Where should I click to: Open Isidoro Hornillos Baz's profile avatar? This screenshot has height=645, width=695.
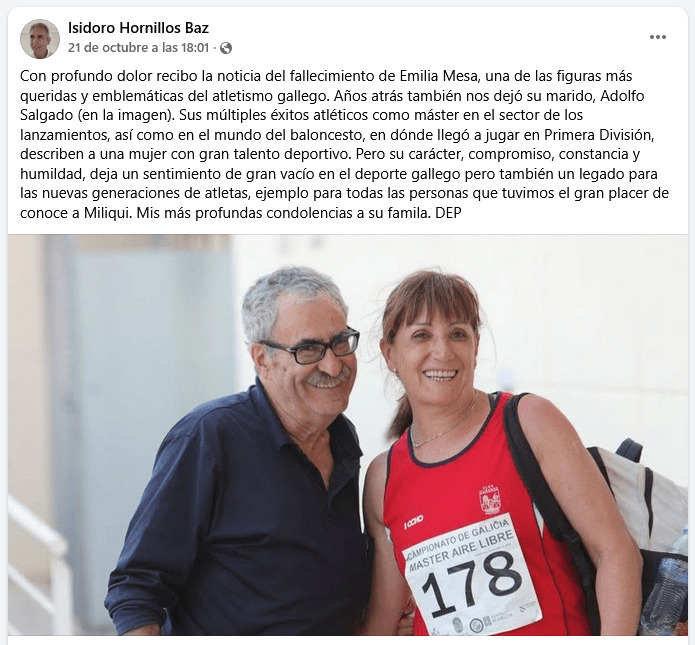40,39
